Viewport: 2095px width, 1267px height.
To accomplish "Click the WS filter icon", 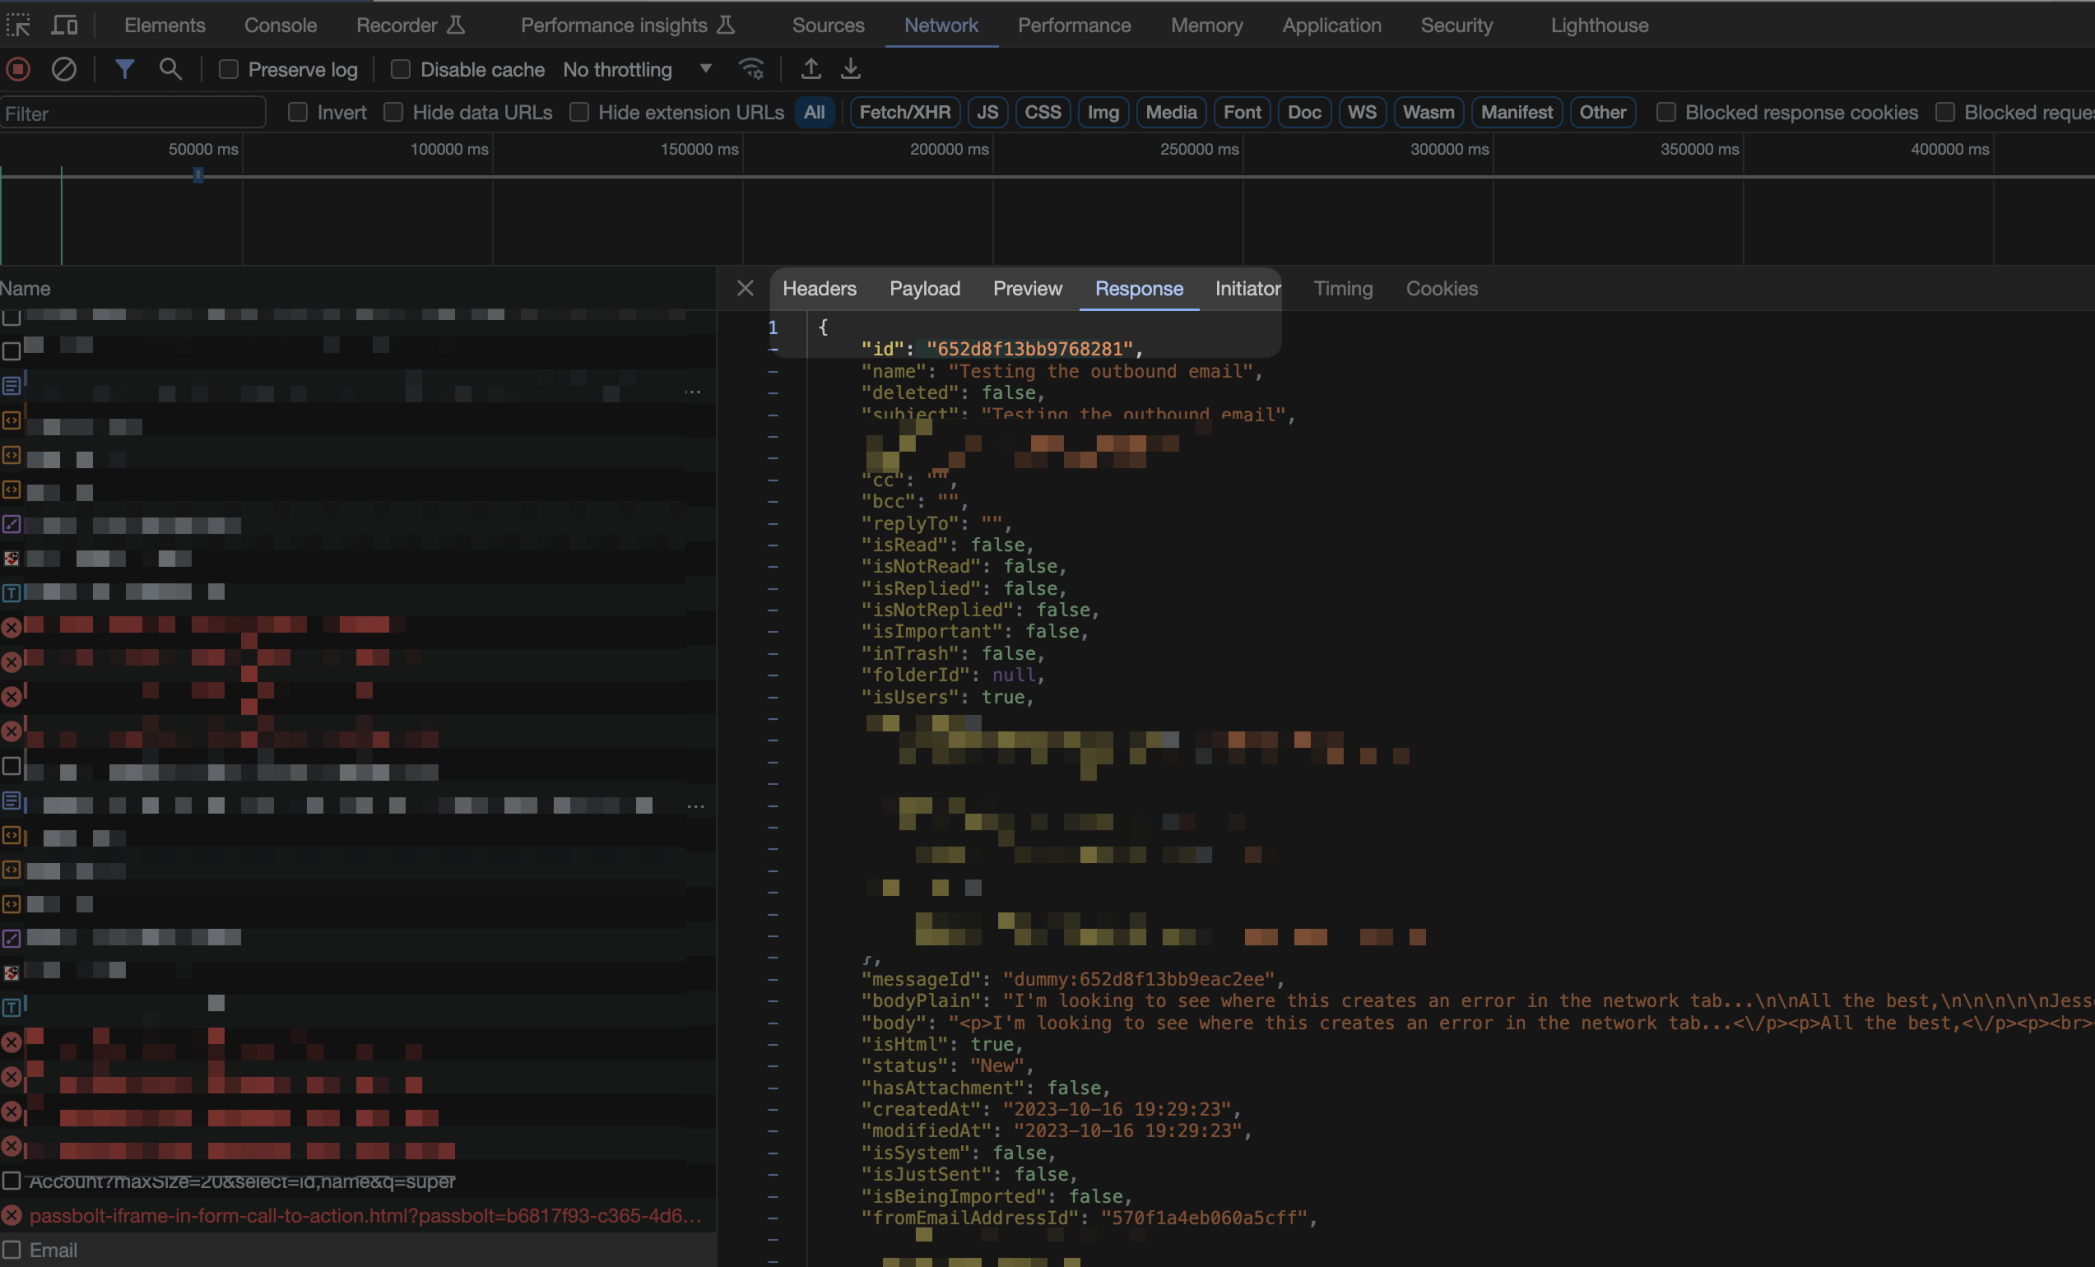I will click(x=1359, y=112).
